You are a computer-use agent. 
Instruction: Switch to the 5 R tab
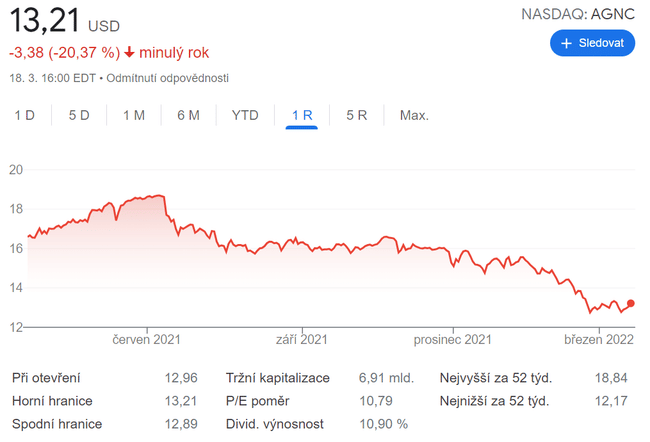357,115
